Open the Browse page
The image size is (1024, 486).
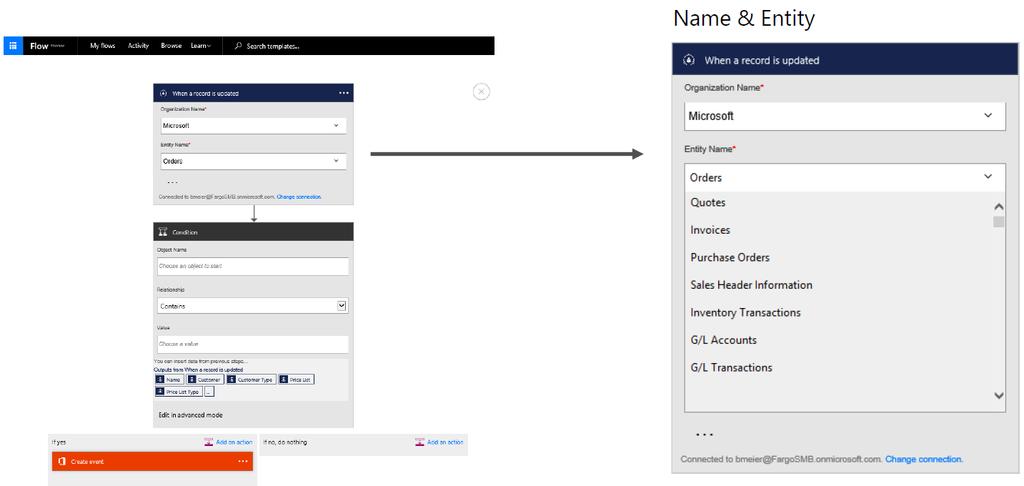point(171,46)
